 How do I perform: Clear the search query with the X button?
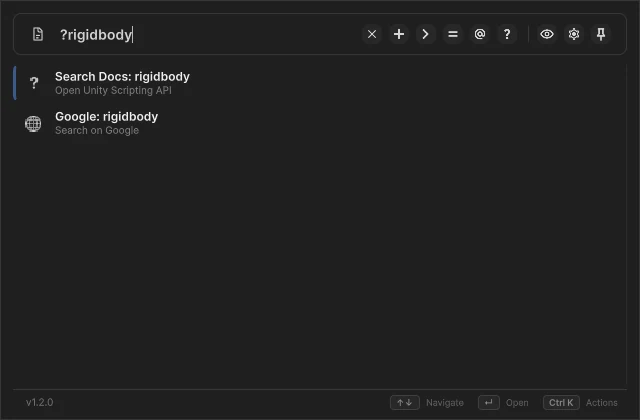(x=372, y=34)
